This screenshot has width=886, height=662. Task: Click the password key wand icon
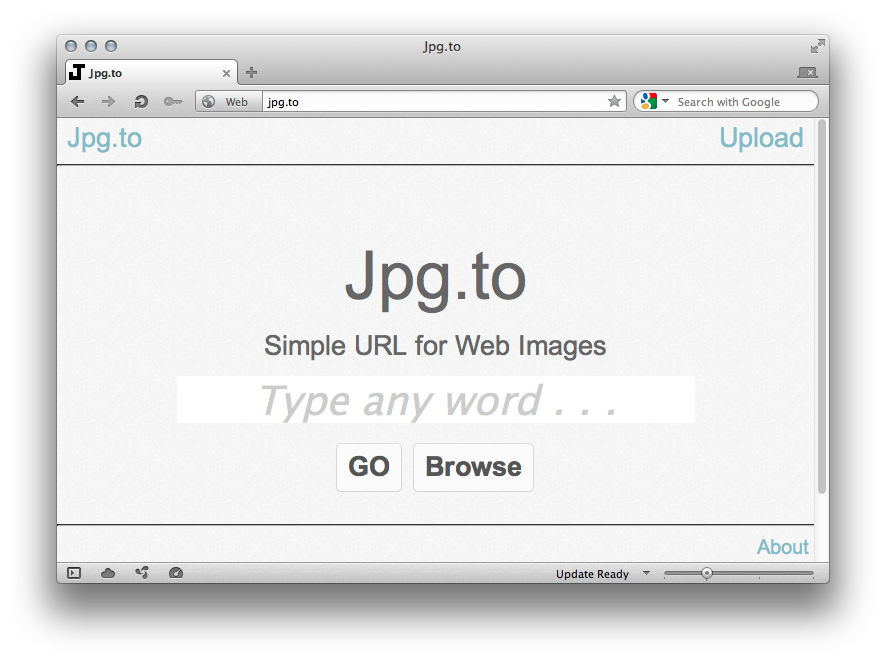[x=172, y=101]
